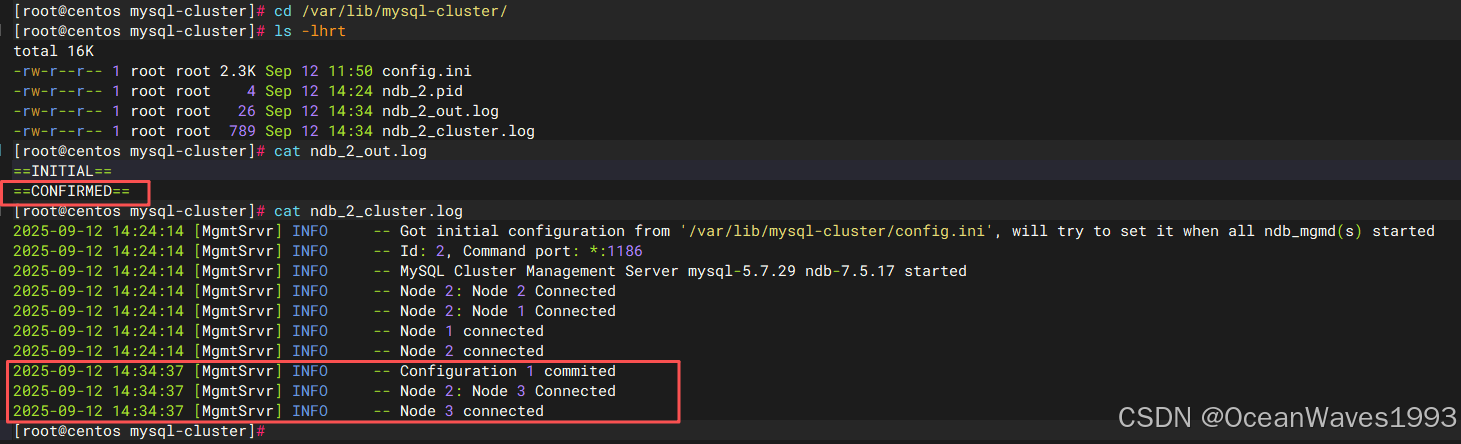Click the ==INITIAL== output line
The width and height of the screenshot is (1461, 444).
point(62,171)
